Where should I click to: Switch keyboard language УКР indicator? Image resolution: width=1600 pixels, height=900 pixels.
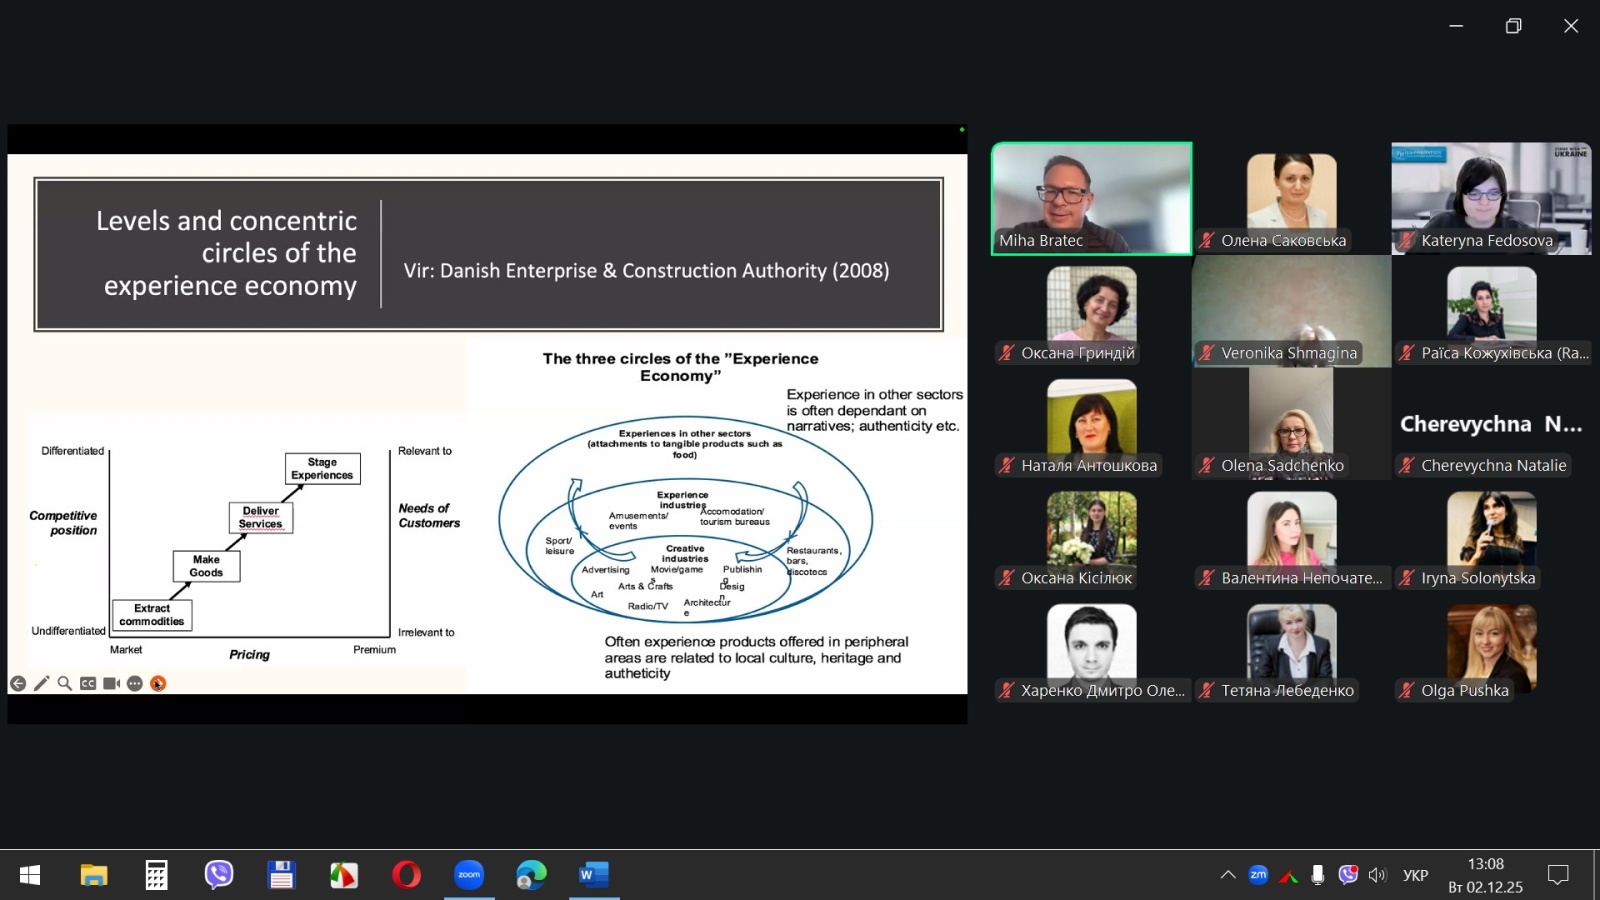click(x=1415, y=875)
